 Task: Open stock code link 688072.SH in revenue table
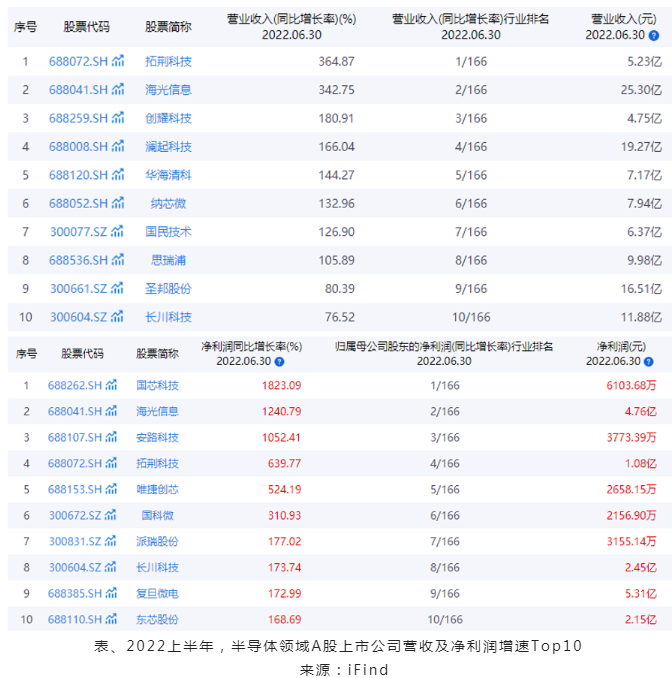(x=78, y=61)
